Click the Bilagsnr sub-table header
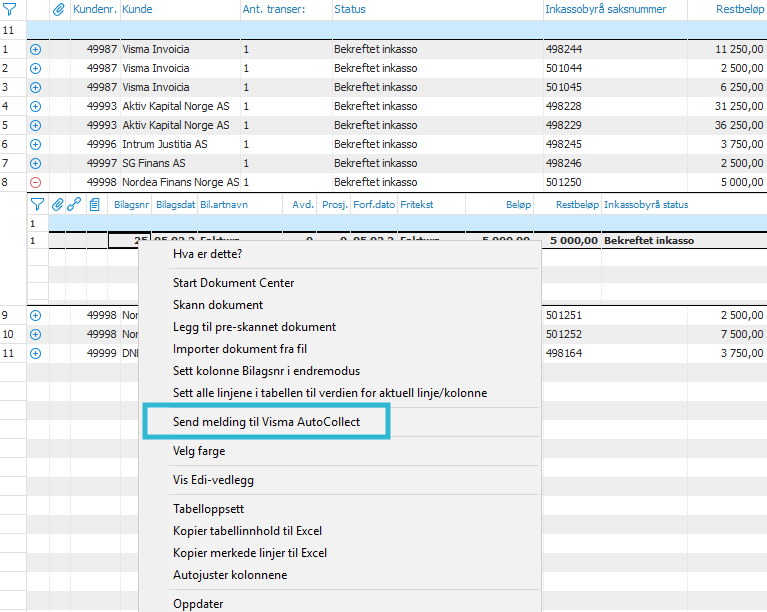This screenshot has height=612, width=767. click(131, 204)
